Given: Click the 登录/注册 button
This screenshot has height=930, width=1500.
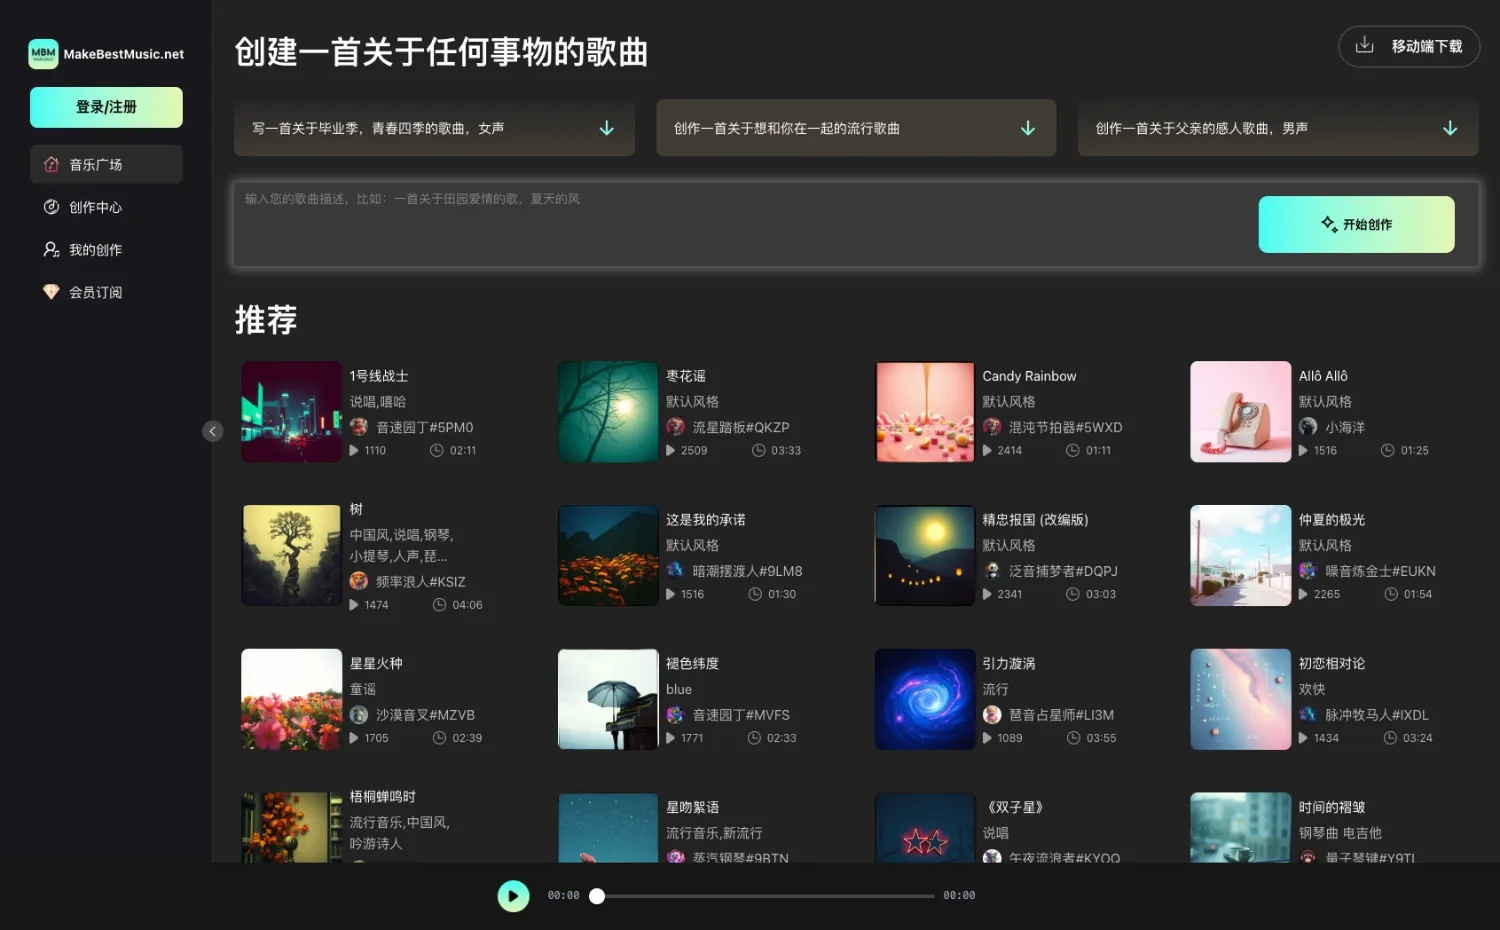Looking at the screenshot, I should pos(106,107).
